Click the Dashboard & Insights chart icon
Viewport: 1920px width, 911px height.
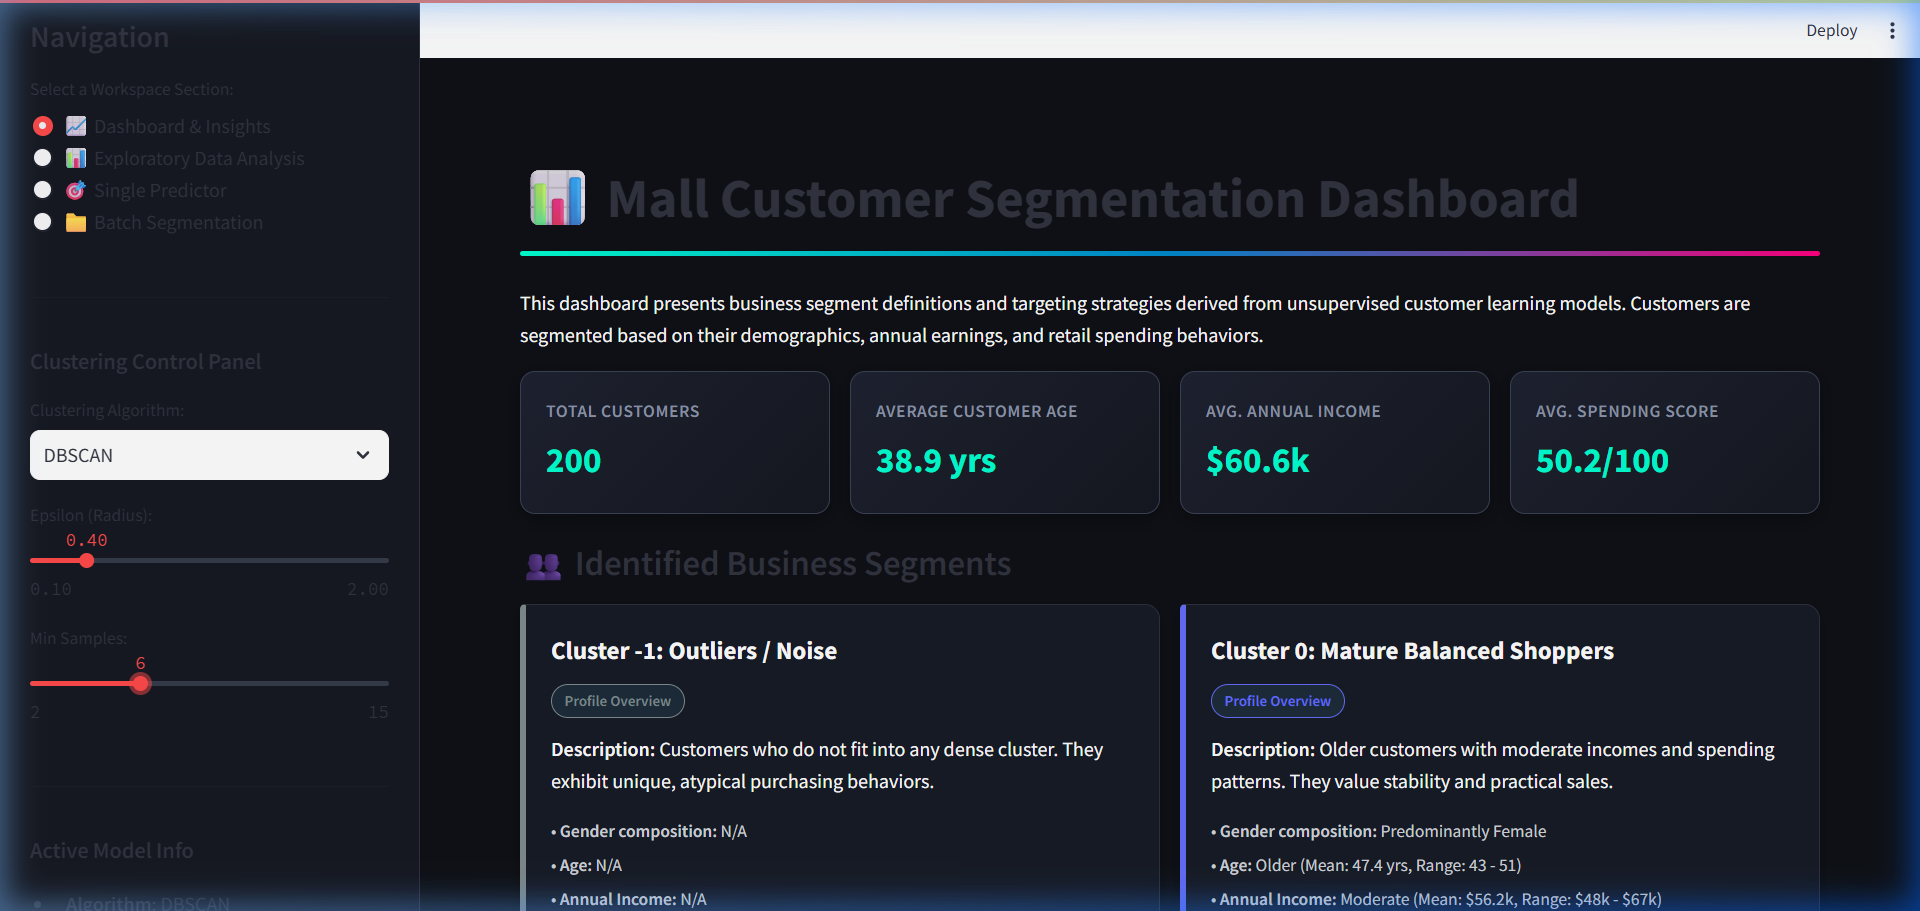point(76,126)
